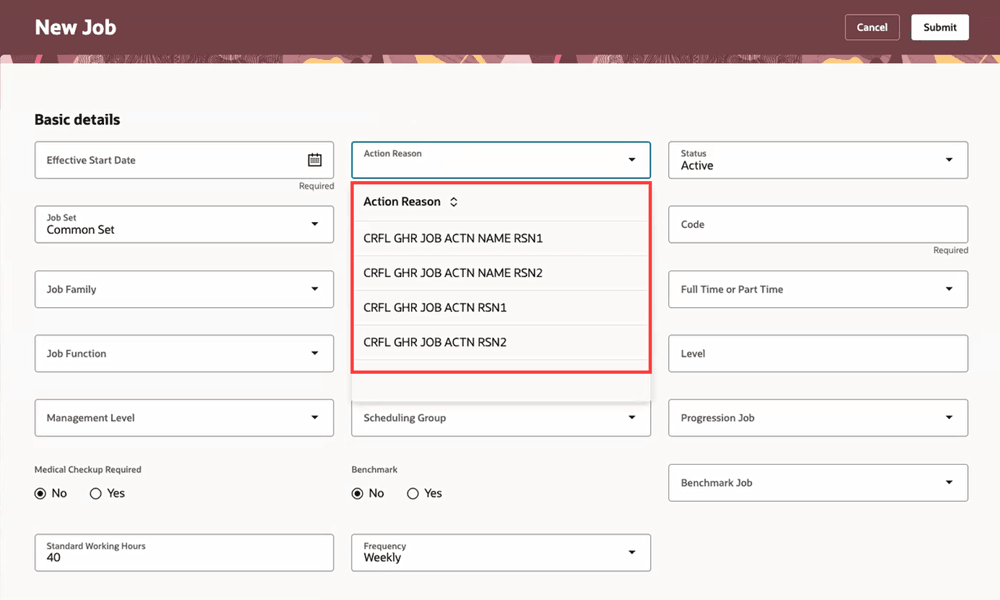The image size is (1000, 600).
Task: Open the Full Time or Part Time dropdown
Action: (x=948, y=289)
